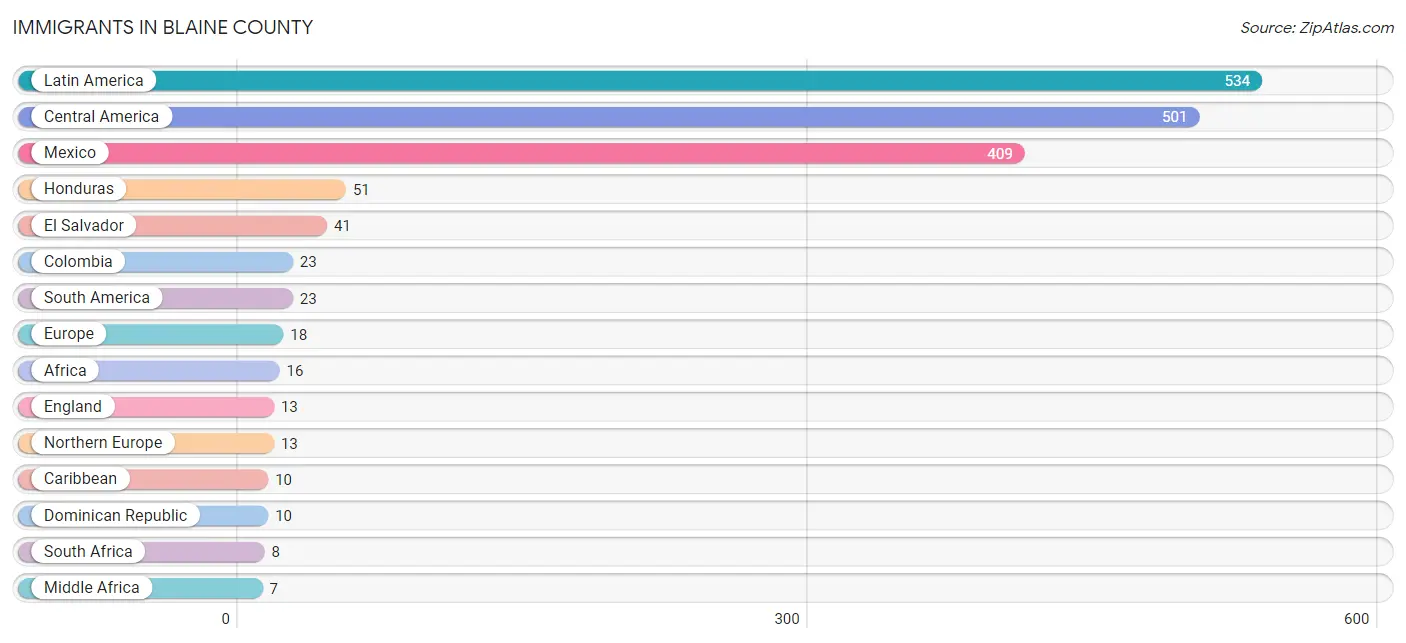Click the 13 value beside Northern Europe

289,443
